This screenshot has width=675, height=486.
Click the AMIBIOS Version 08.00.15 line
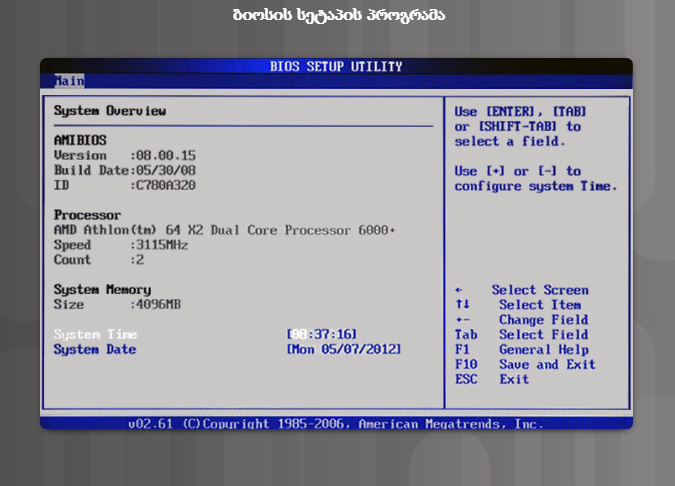125,156
